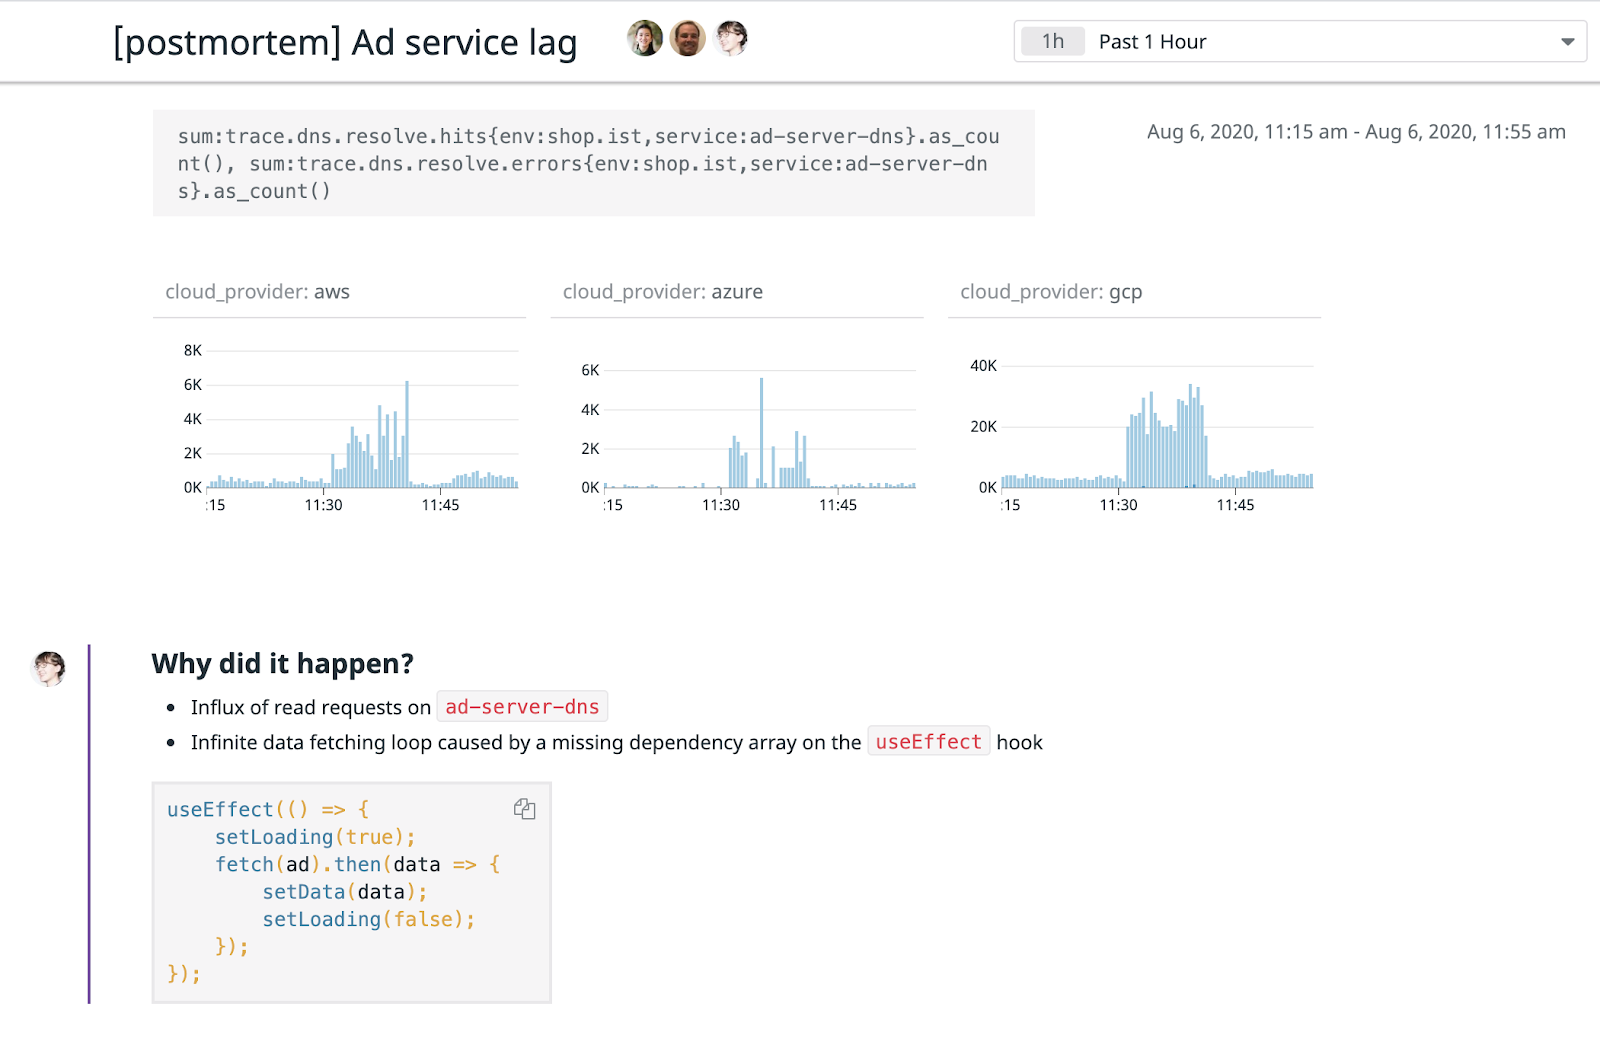Click the Why did it happen? heading

click(x=282, y=664)
